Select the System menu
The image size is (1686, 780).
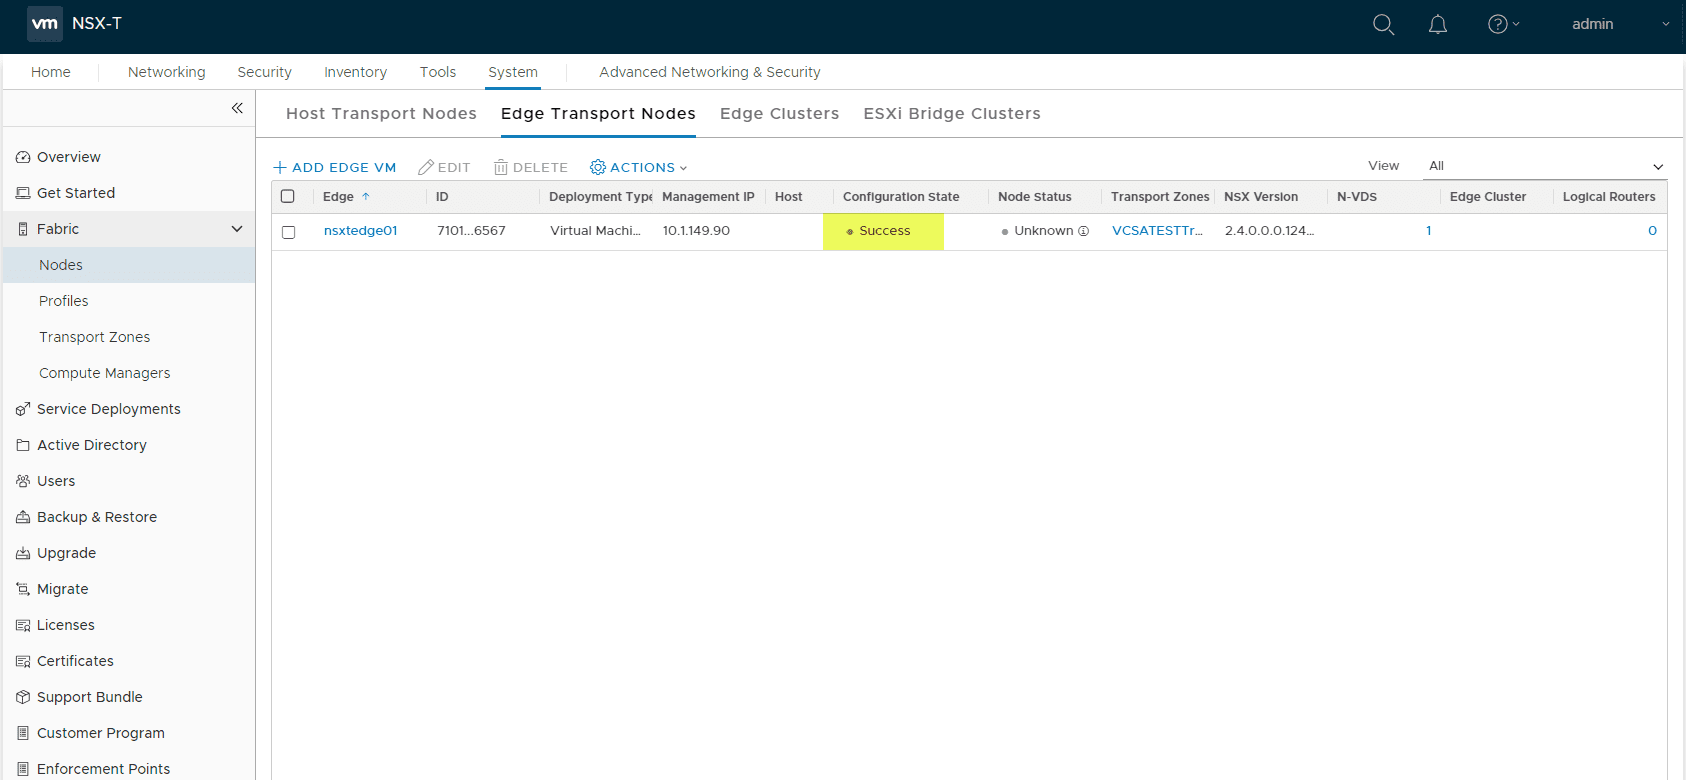click(513, 72)
